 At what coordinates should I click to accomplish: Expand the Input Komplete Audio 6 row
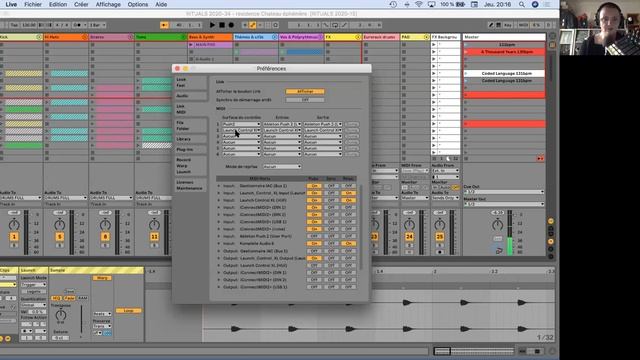point(219,243)
